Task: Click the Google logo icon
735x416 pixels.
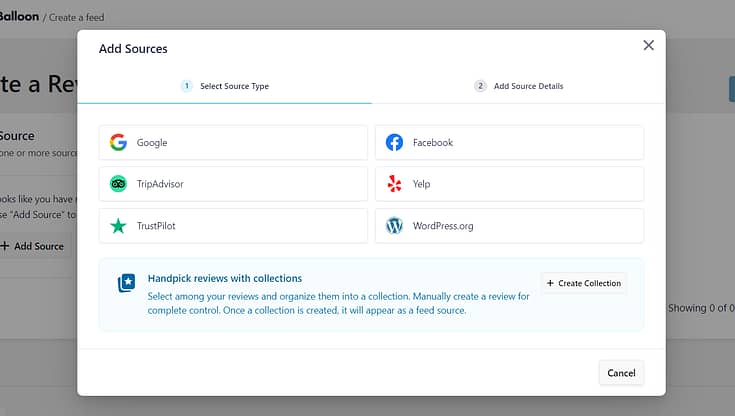Action: click(118, 142)
